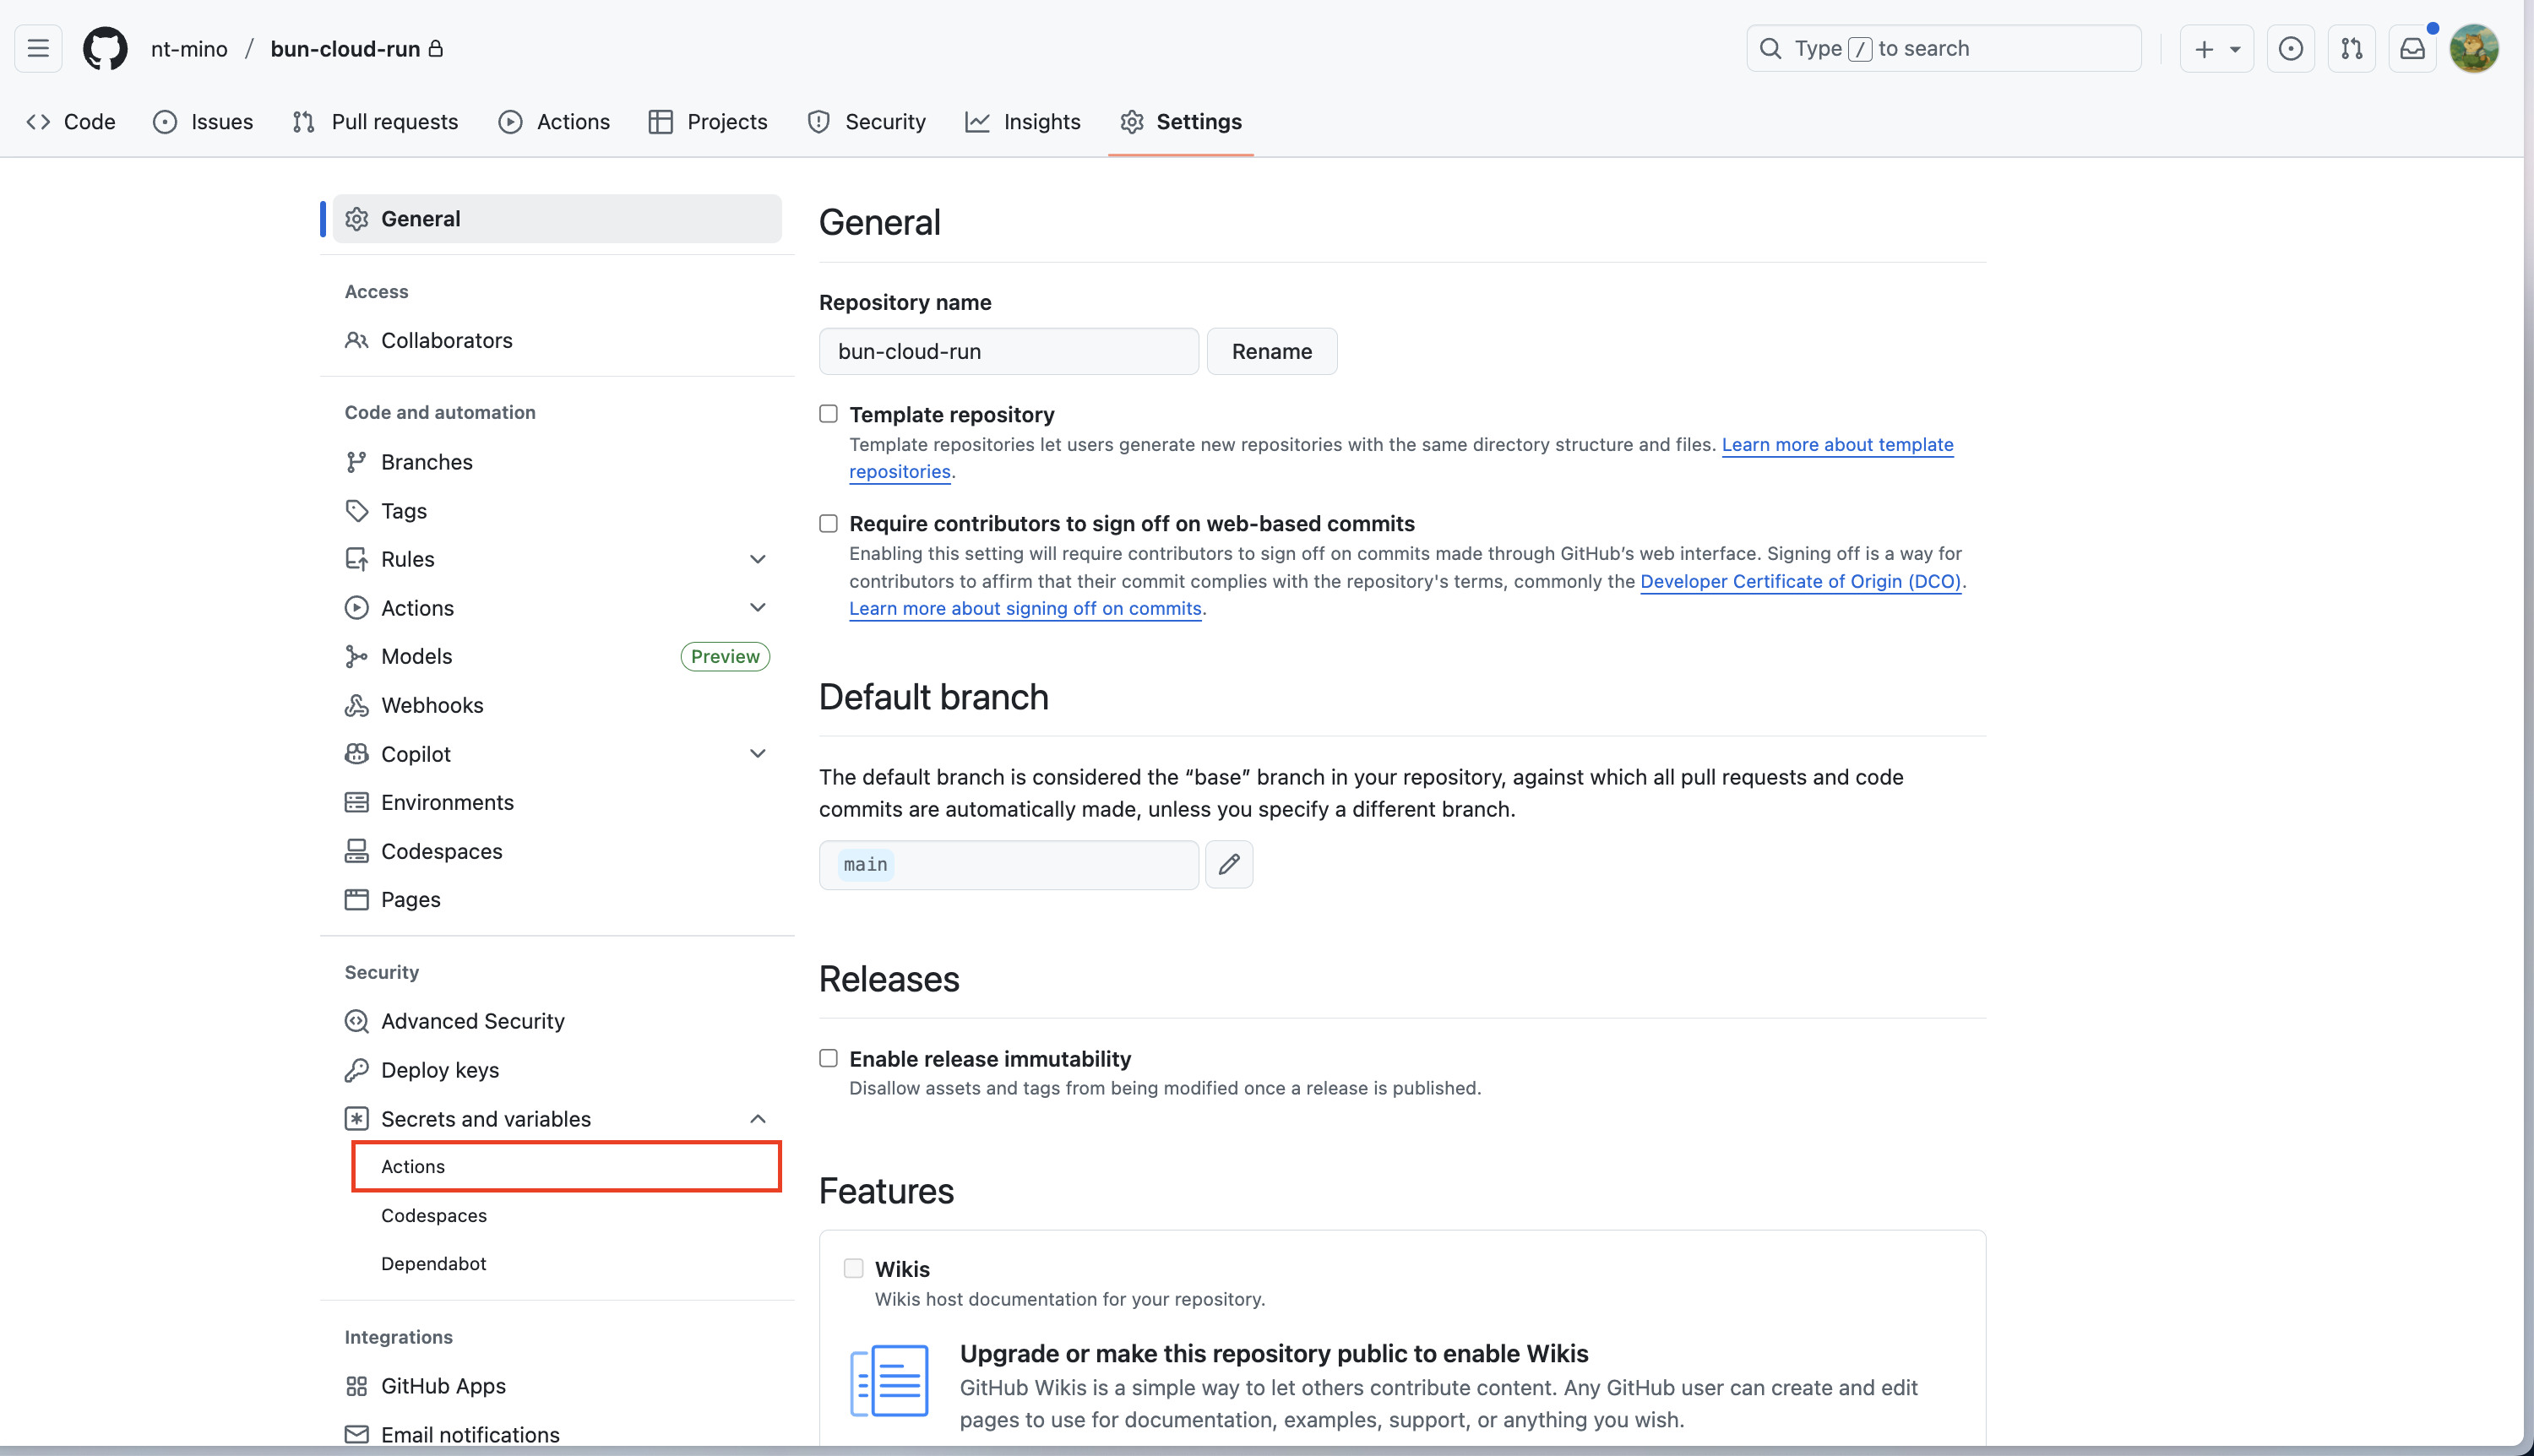
Task: Open the notifications inbox icon
Action: [x=2412, y=48]
